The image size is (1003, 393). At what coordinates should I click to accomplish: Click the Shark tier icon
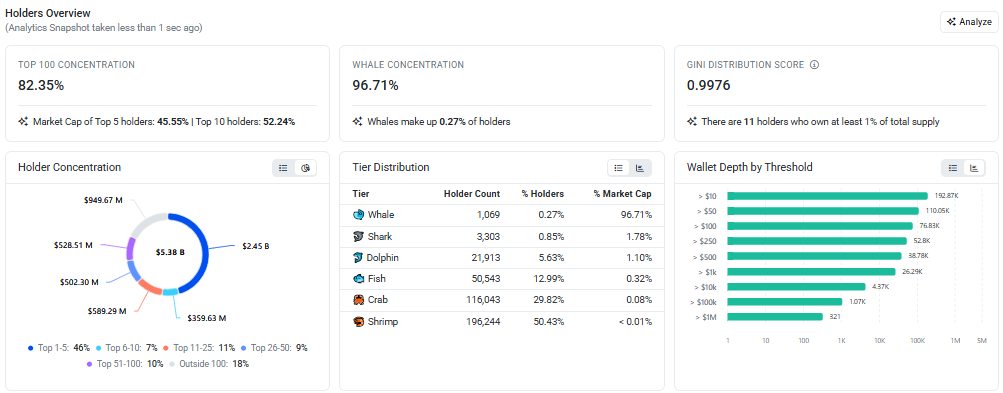(x=358, y=236)
